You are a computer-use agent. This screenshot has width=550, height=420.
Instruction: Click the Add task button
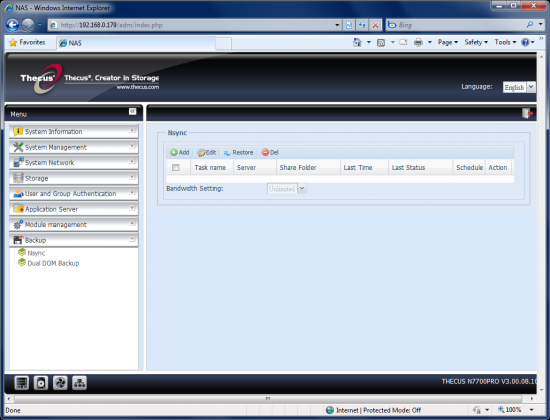click(x=180, y=152)
